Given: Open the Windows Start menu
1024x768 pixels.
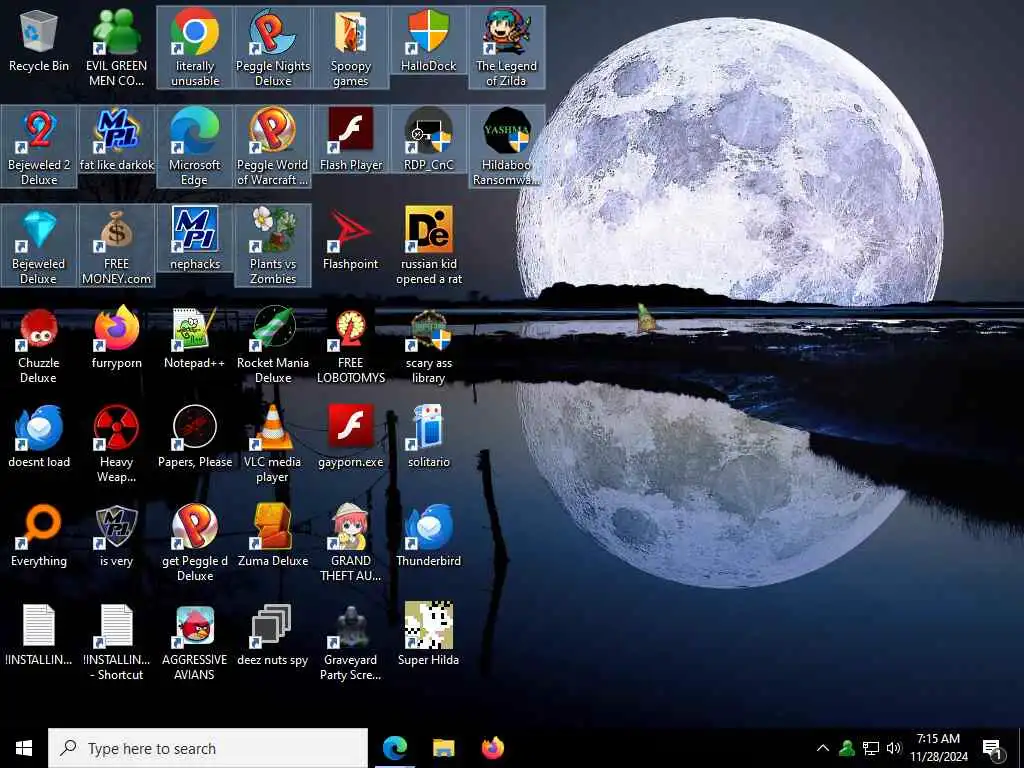Looking at the screenshot, I should (x=24, y=748).
